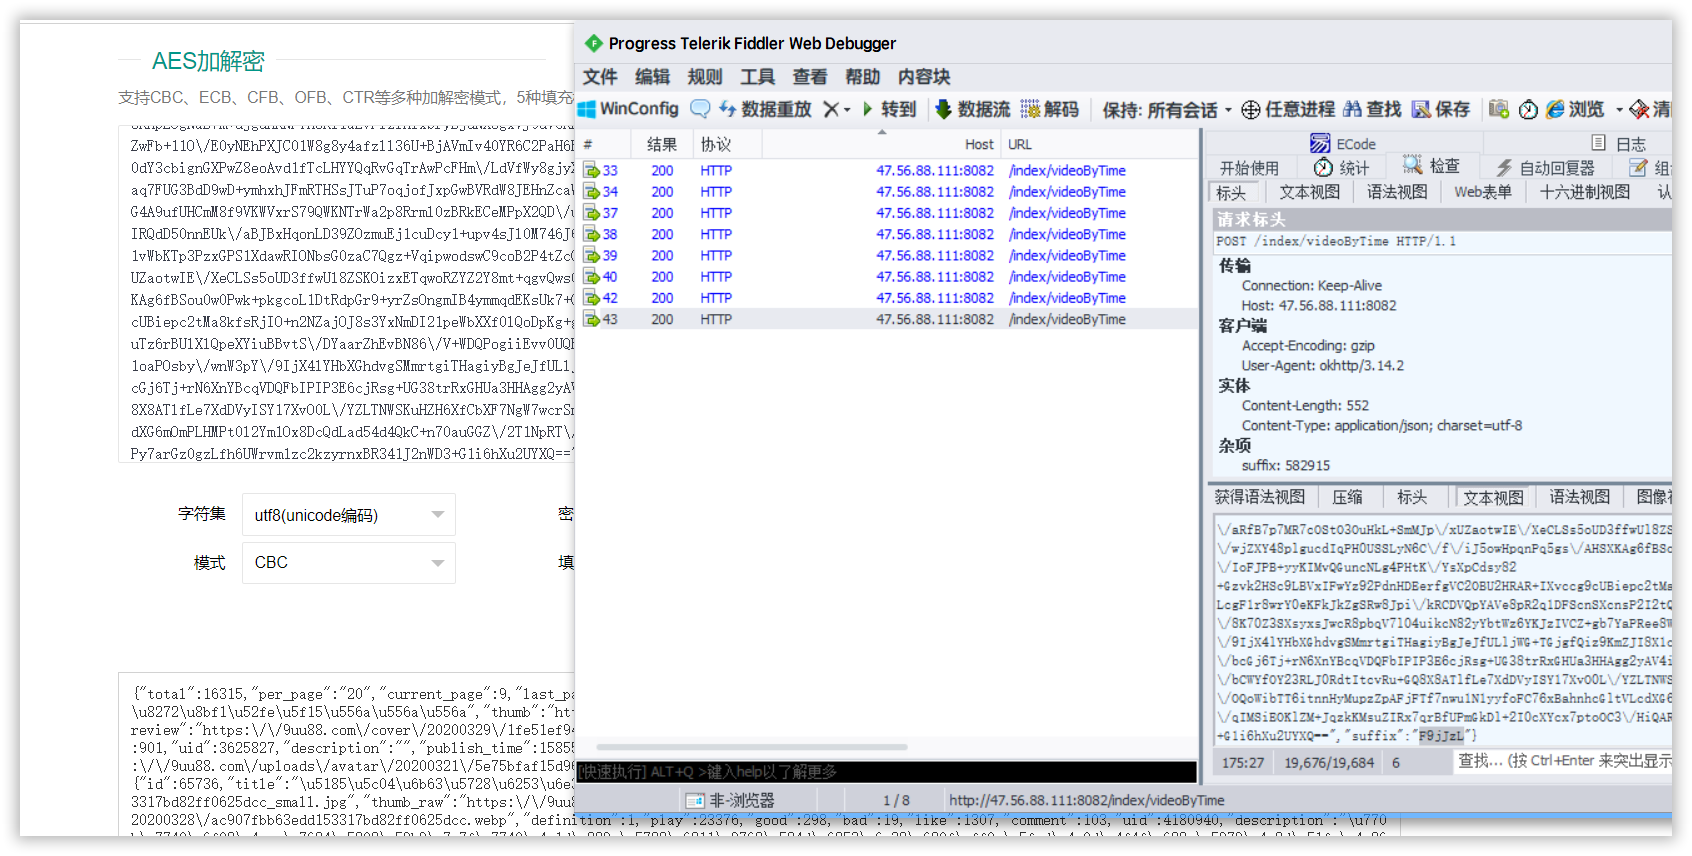Switch to the 日志 log tab
The image size is (1692, 856).
click(1618, 144)
